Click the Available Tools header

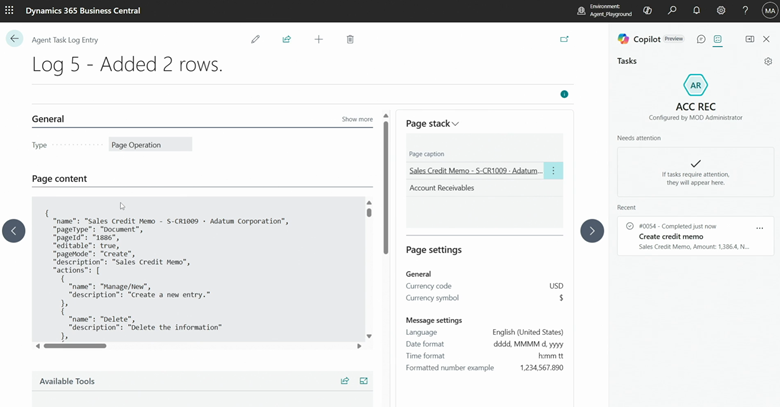point(67,381)
